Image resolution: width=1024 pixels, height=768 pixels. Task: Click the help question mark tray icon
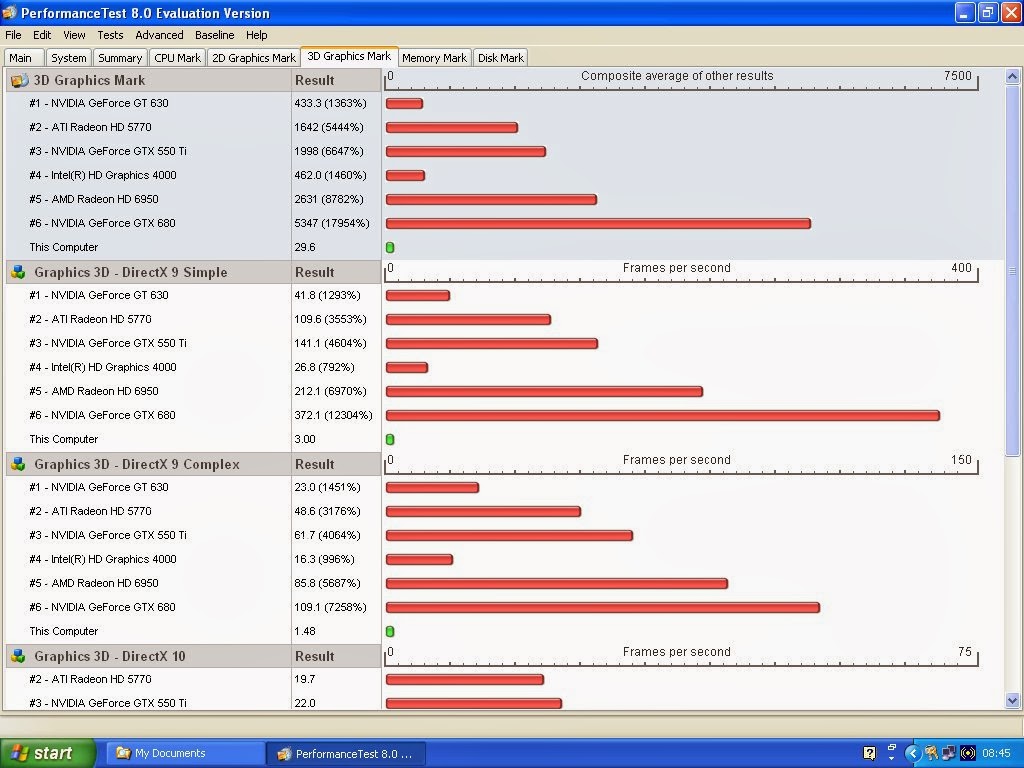coord(869,753)
